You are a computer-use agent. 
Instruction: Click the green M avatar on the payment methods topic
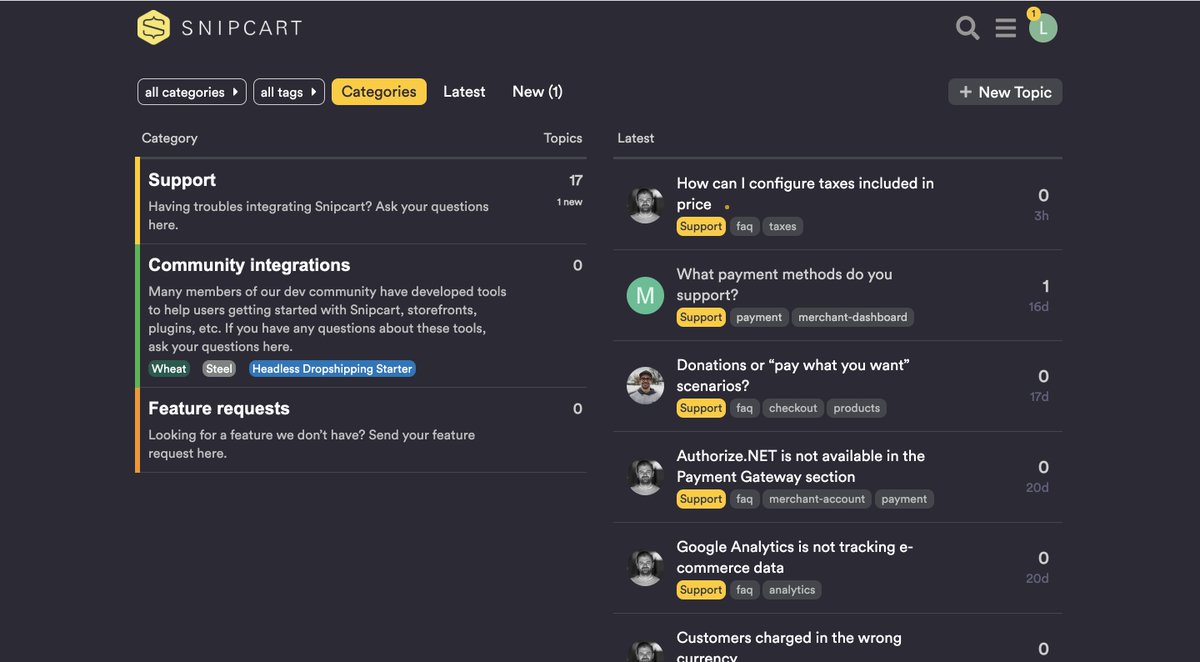point(645,295)
